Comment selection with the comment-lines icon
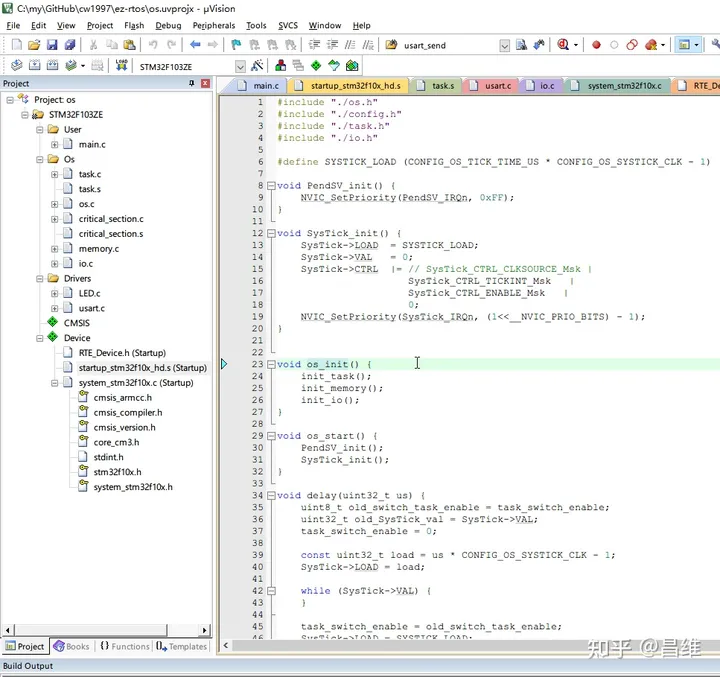 pyautogui.click(x=350, y=45)
